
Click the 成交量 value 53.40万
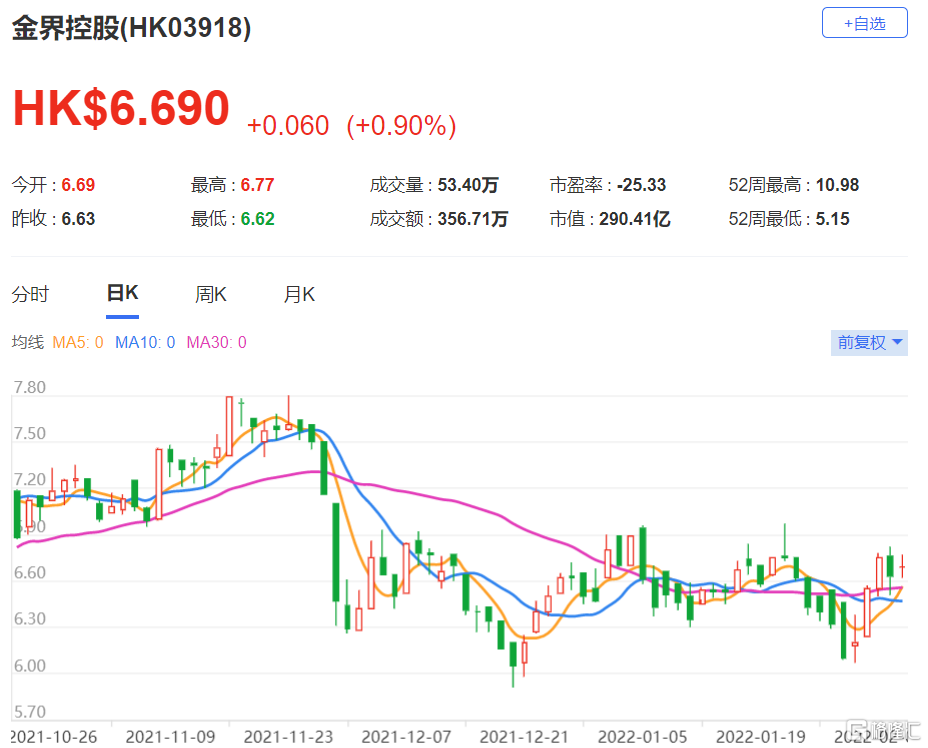coord(468,185)
